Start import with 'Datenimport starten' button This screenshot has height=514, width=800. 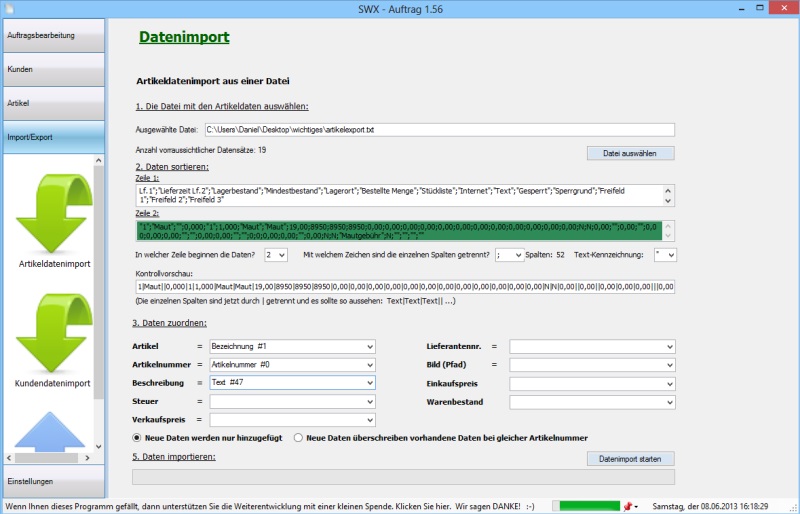pos(630,458)
